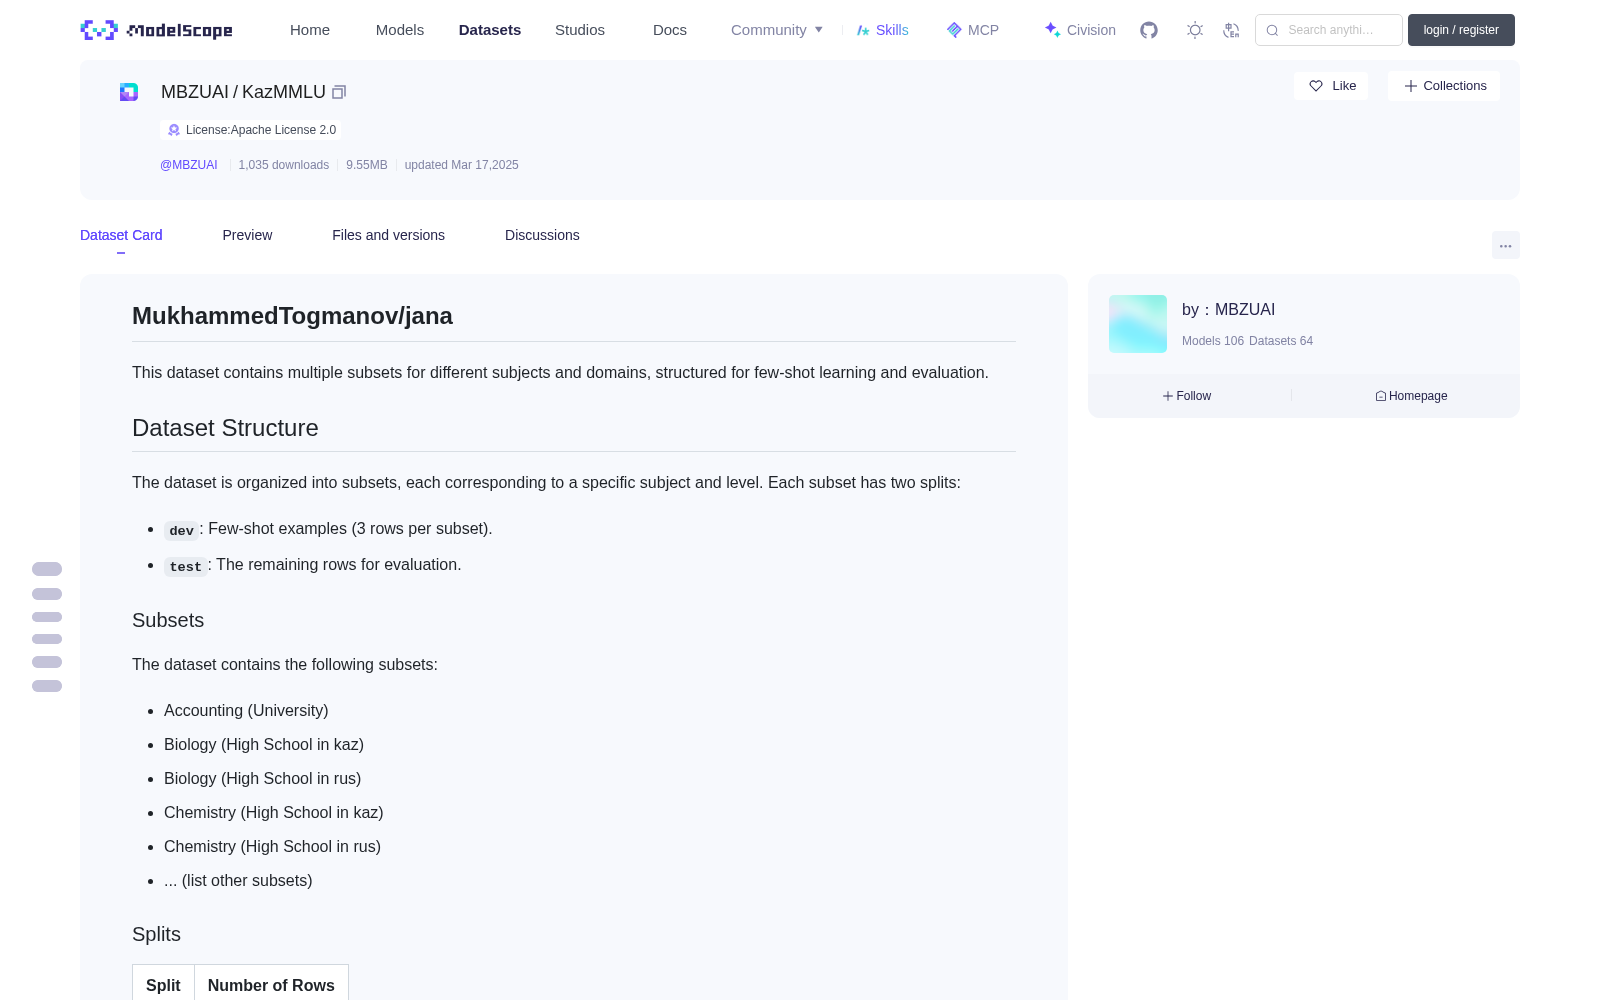Click the login / register button
The width and height of the screenshot is (1600, 1000).
pos(1461,30)
